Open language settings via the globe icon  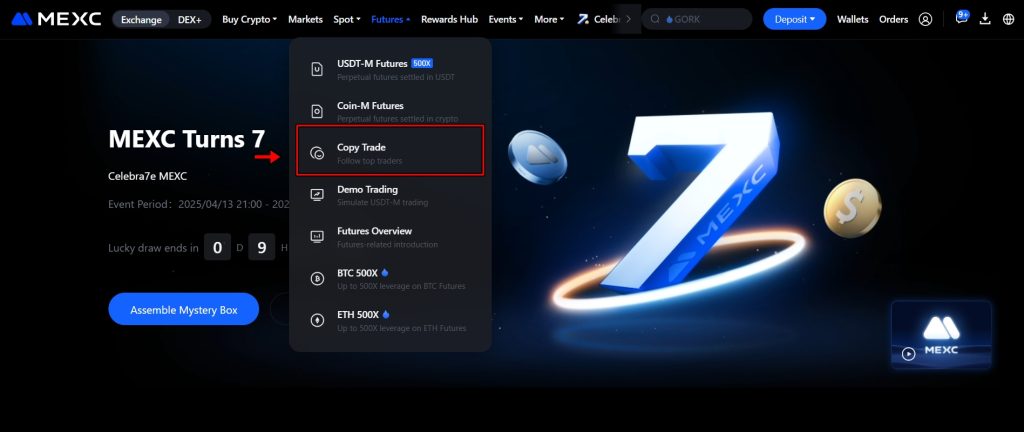[x=1007, y=19]
